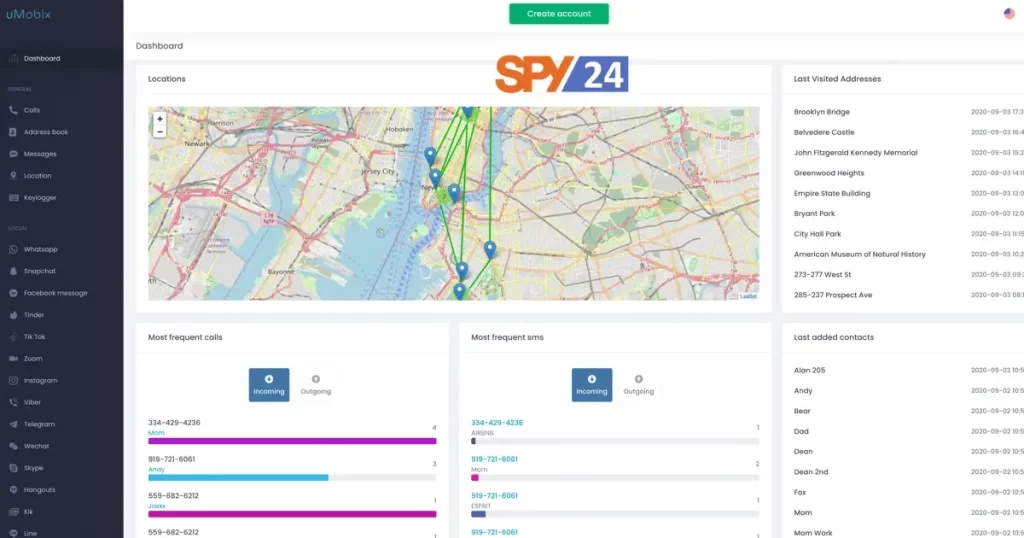Click the Zoom camera icon
The image size is (1024, 538).
(x=13, y=358)
